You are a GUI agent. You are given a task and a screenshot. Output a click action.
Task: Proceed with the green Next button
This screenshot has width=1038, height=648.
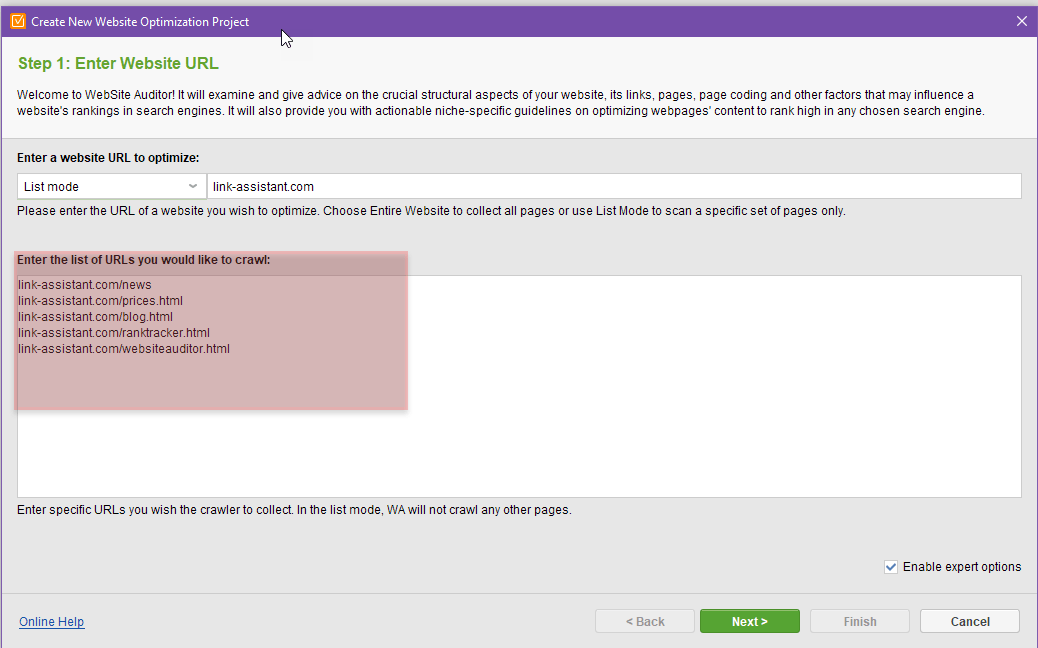(x=749, y=621)
